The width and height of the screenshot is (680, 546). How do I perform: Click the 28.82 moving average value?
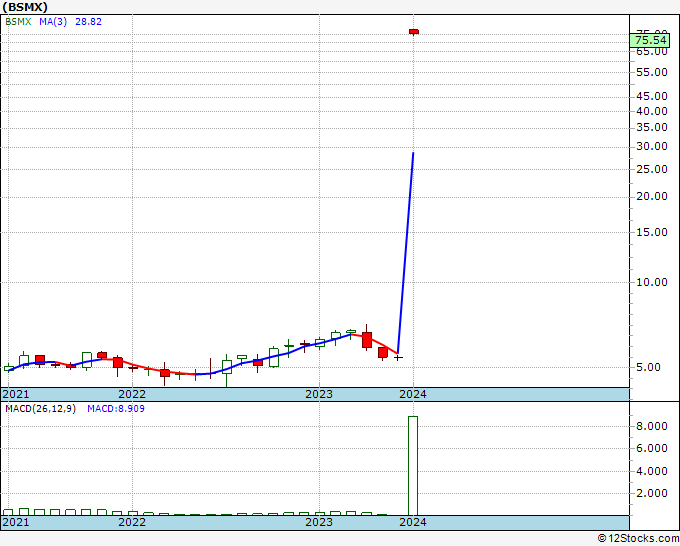coord(88,22)
